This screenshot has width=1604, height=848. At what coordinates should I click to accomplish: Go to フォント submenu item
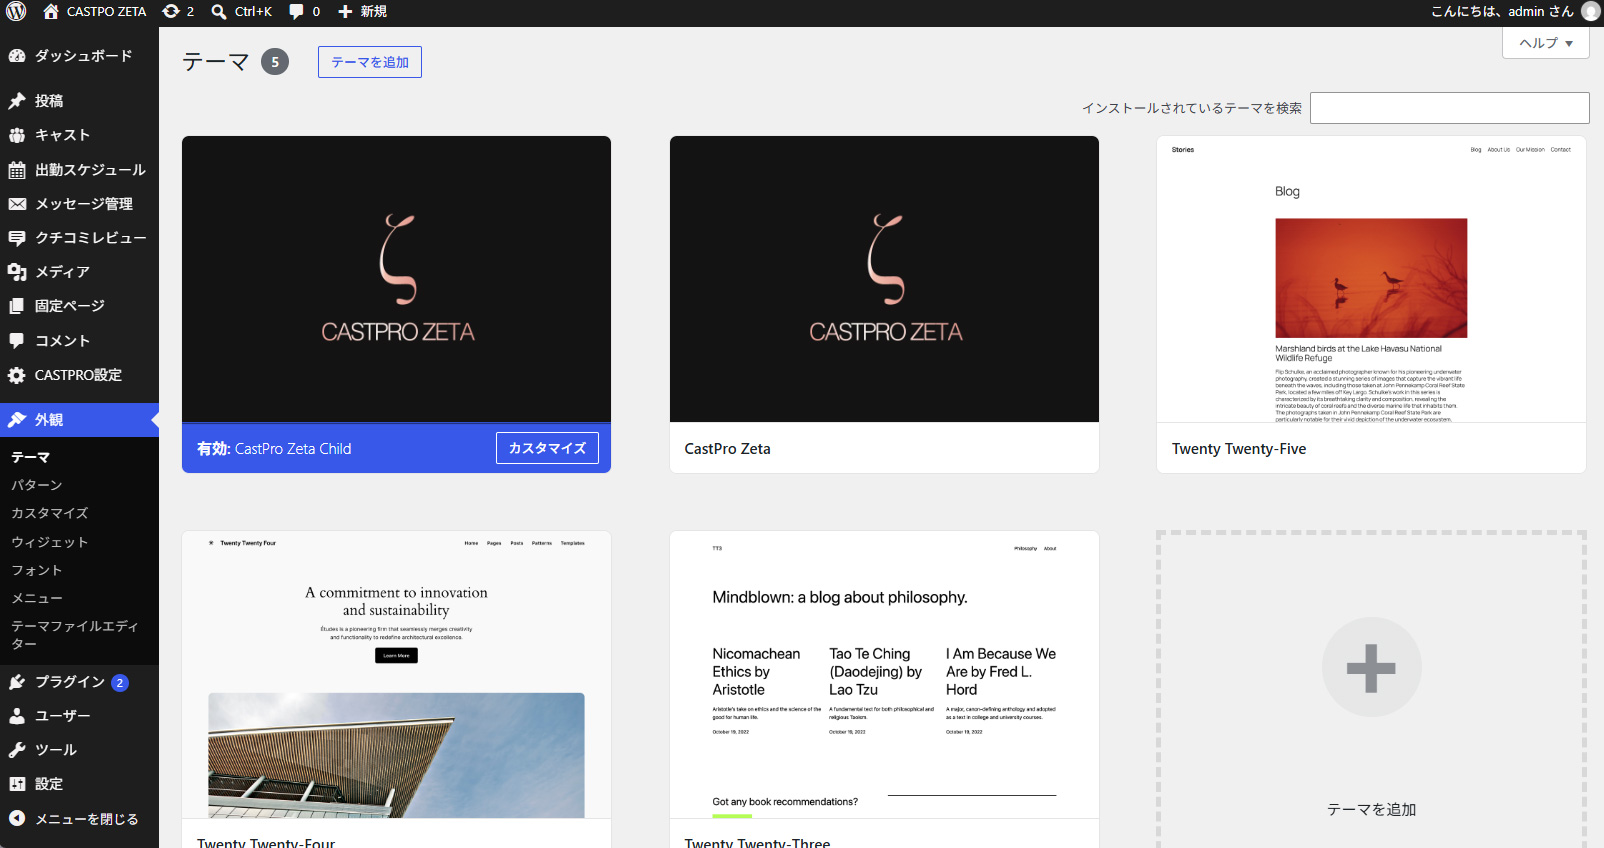pyautogui.click(x=37, y=570)
